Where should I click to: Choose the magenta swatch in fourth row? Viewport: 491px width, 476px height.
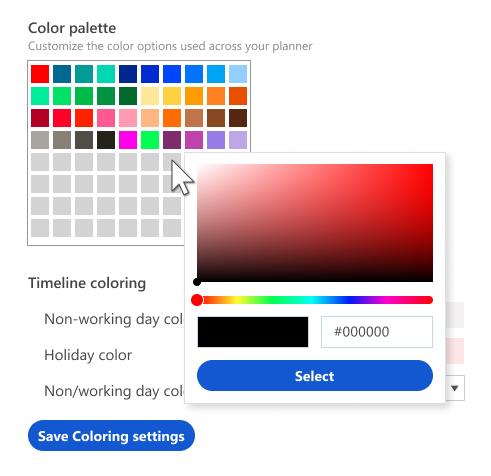(128, 140)
